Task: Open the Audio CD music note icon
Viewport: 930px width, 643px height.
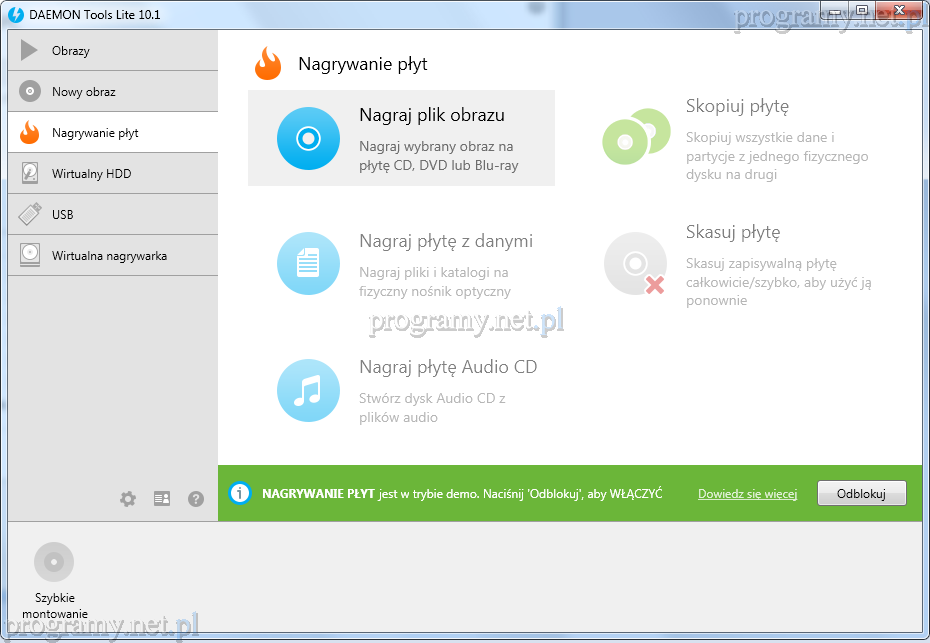Action: tap(308, 390)
